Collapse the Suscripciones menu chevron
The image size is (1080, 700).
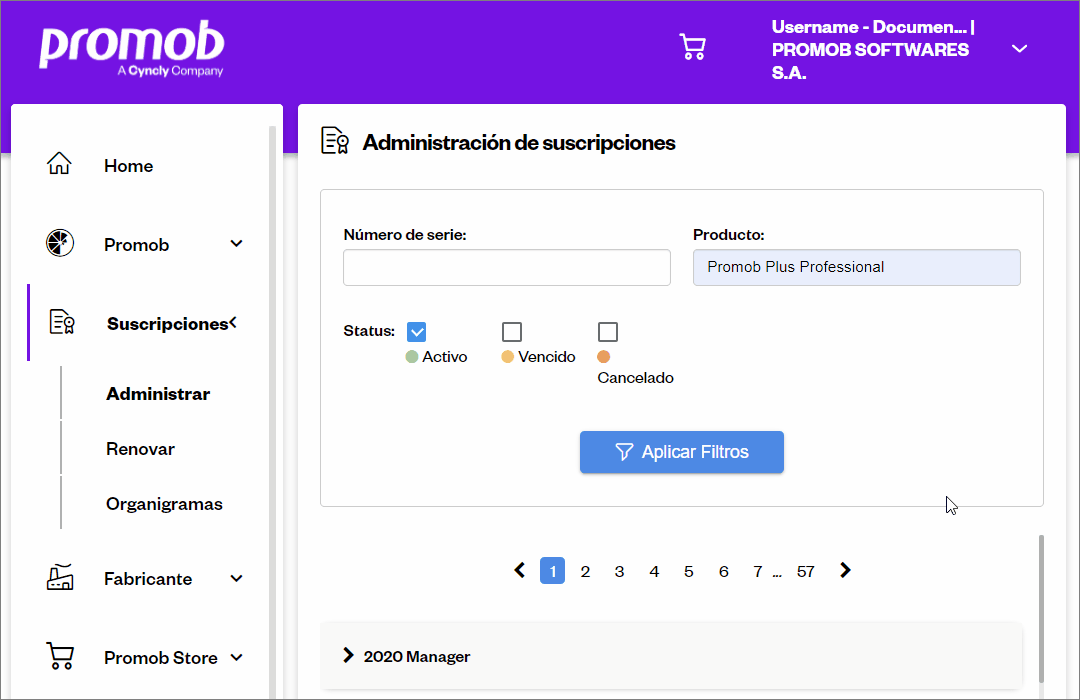click(233, 322)
